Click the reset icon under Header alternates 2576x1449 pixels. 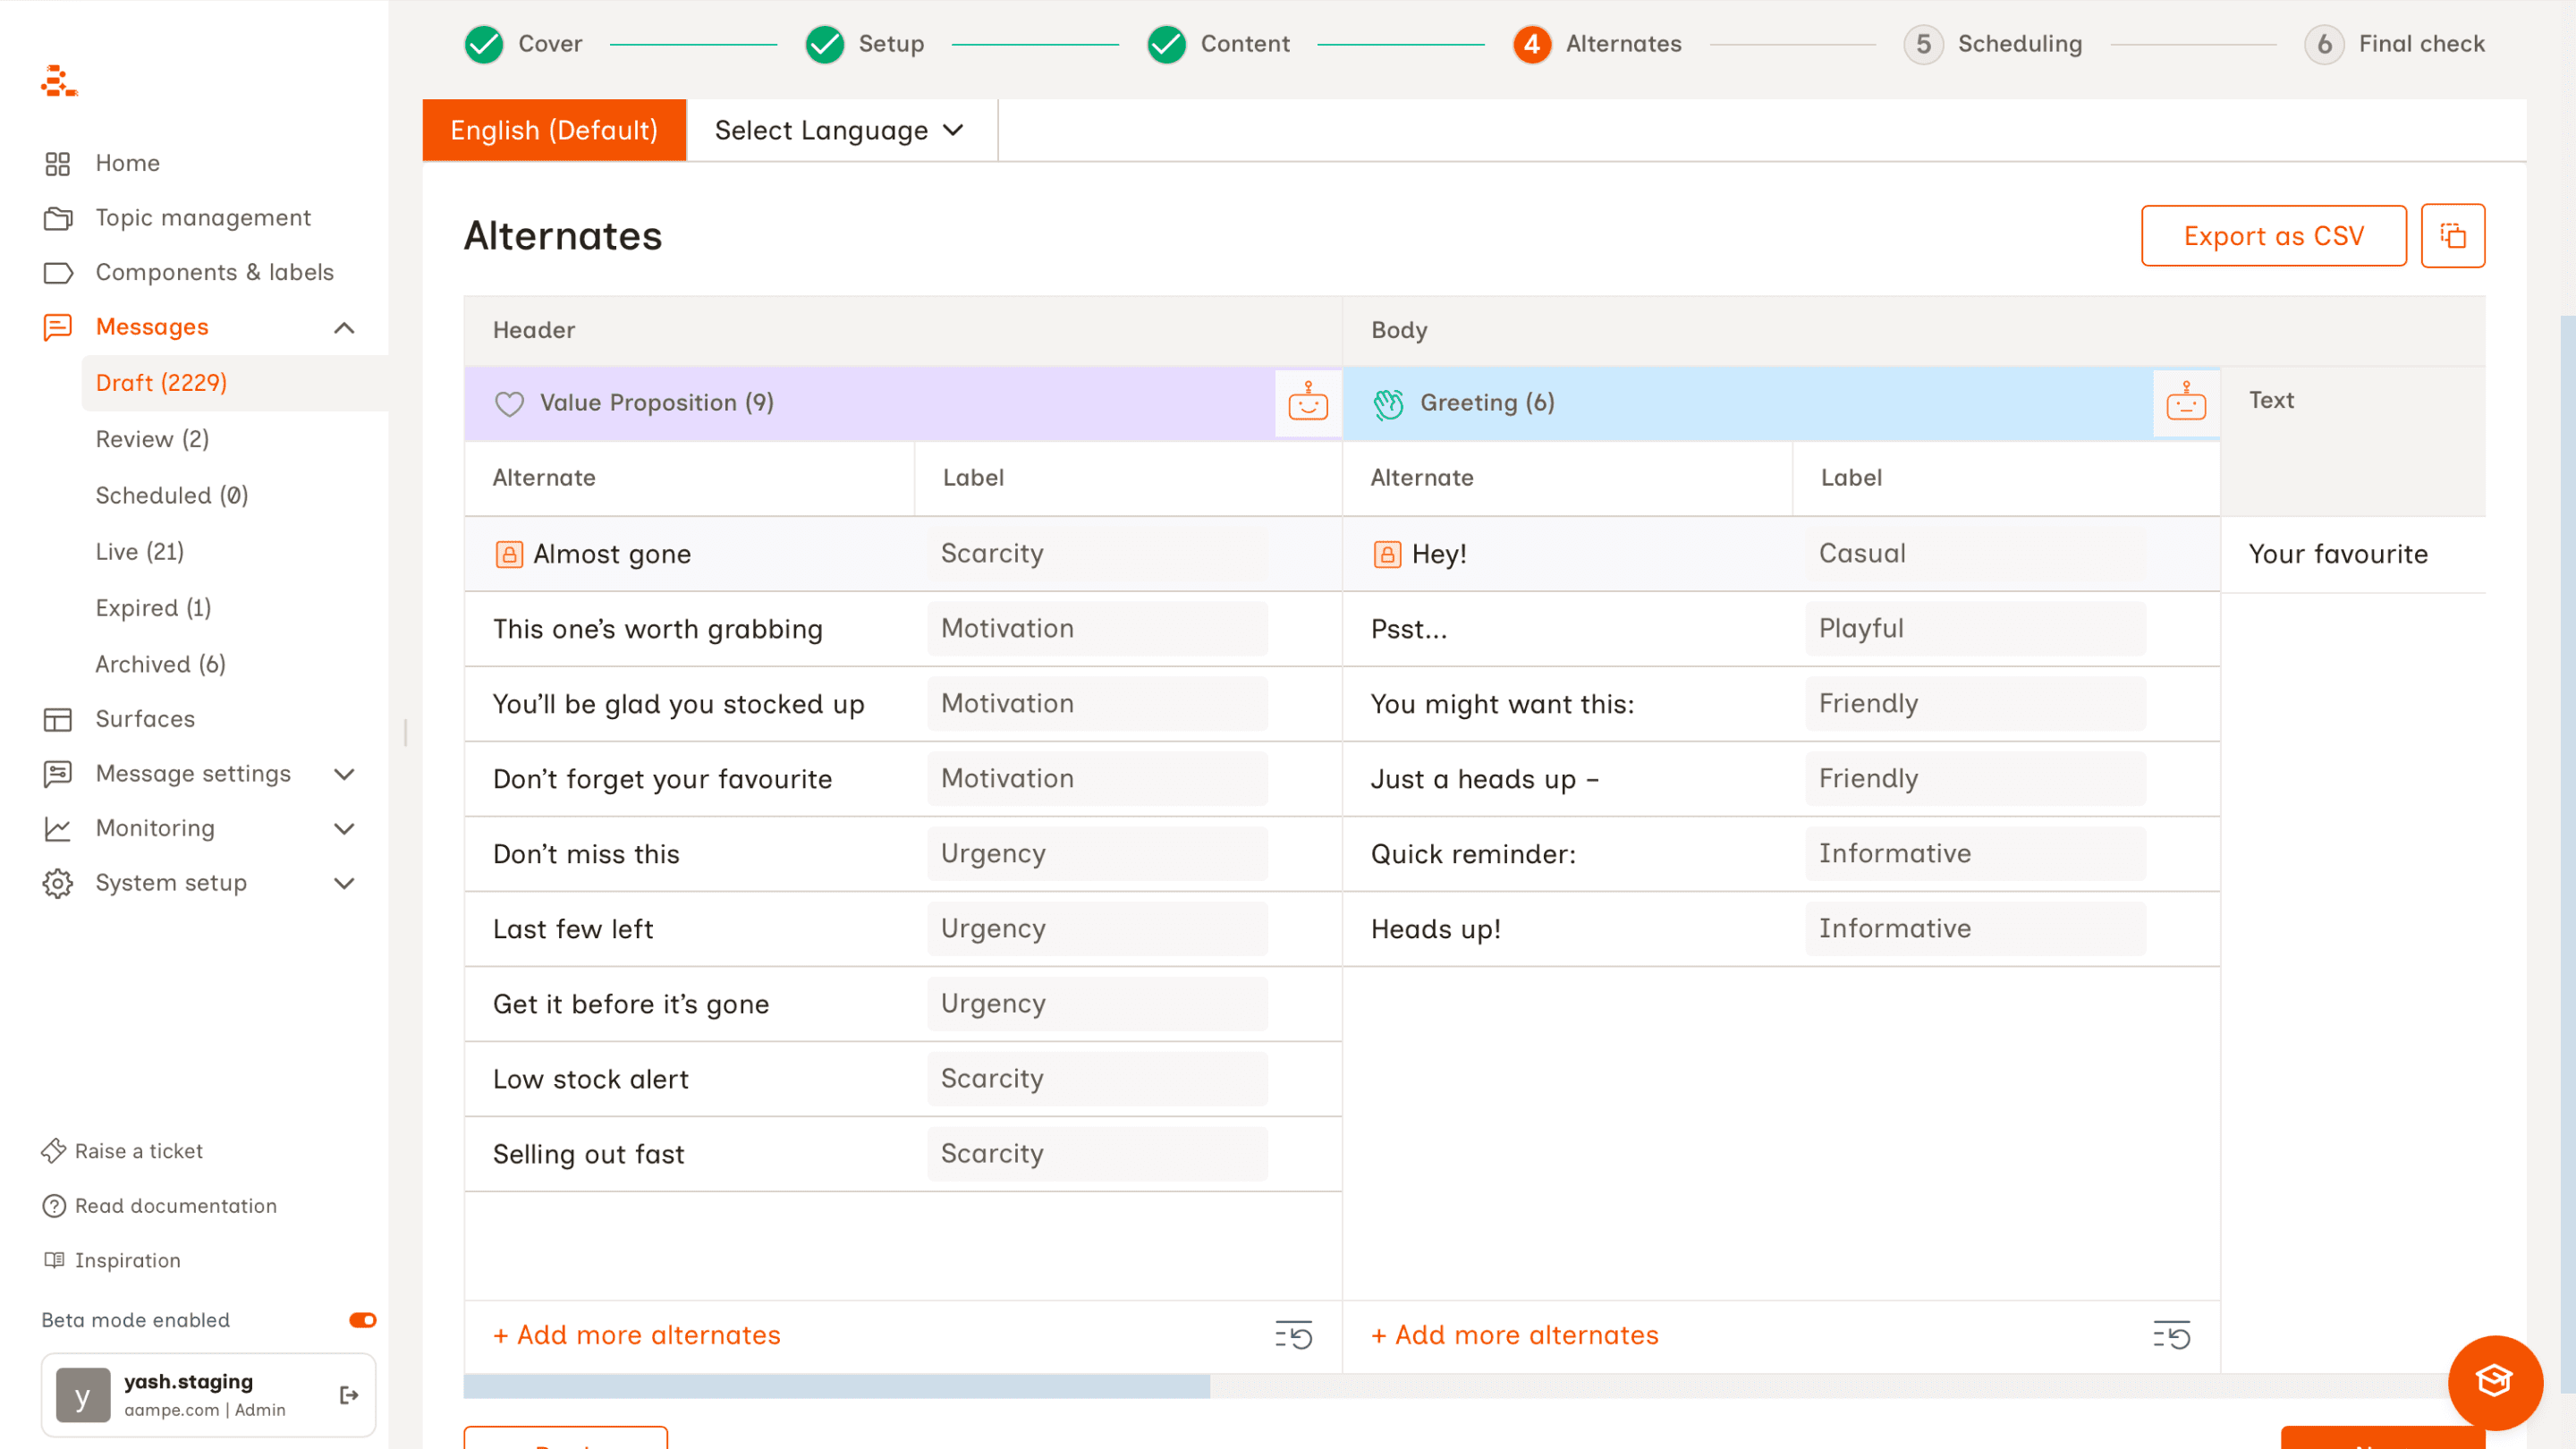(1293, 1334)
